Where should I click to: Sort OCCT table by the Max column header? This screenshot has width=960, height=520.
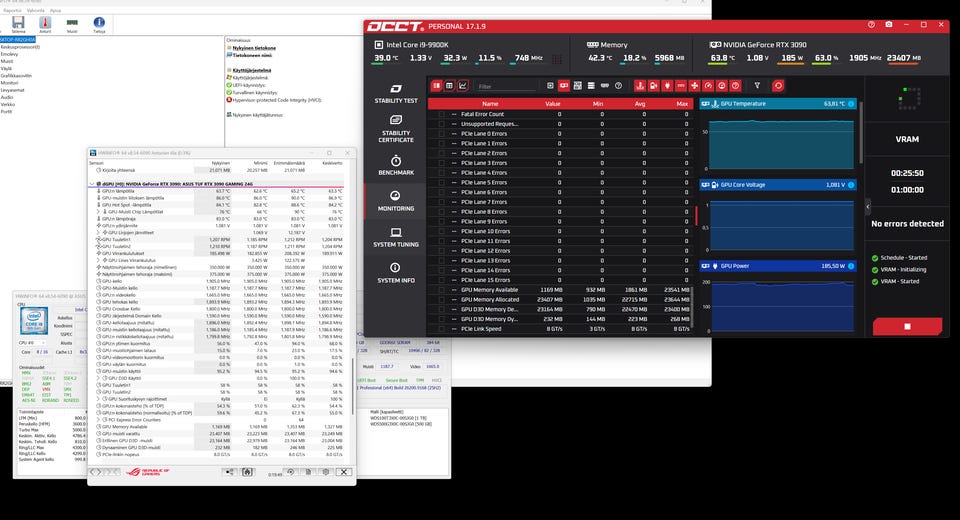[682, 104]
